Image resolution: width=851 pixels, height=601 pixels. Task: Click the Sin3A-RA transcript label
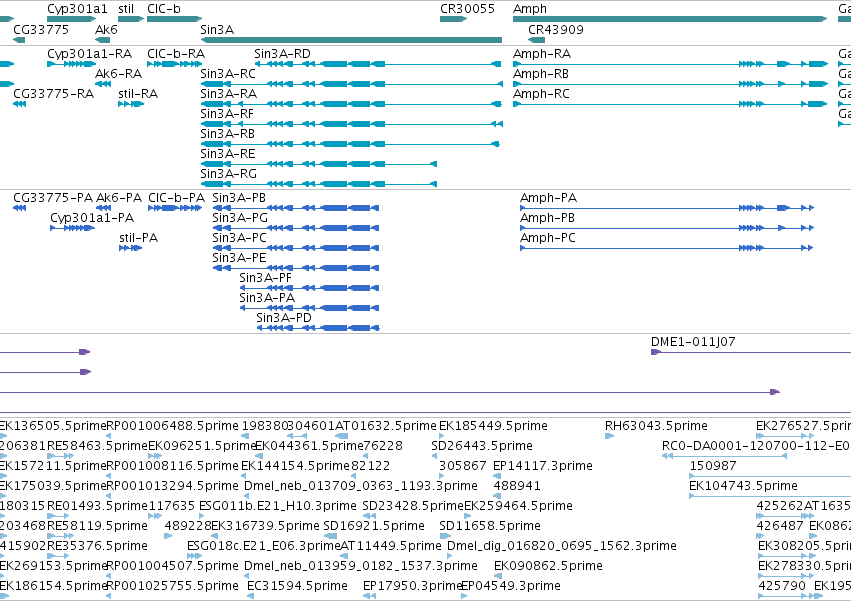pos(228,94)
